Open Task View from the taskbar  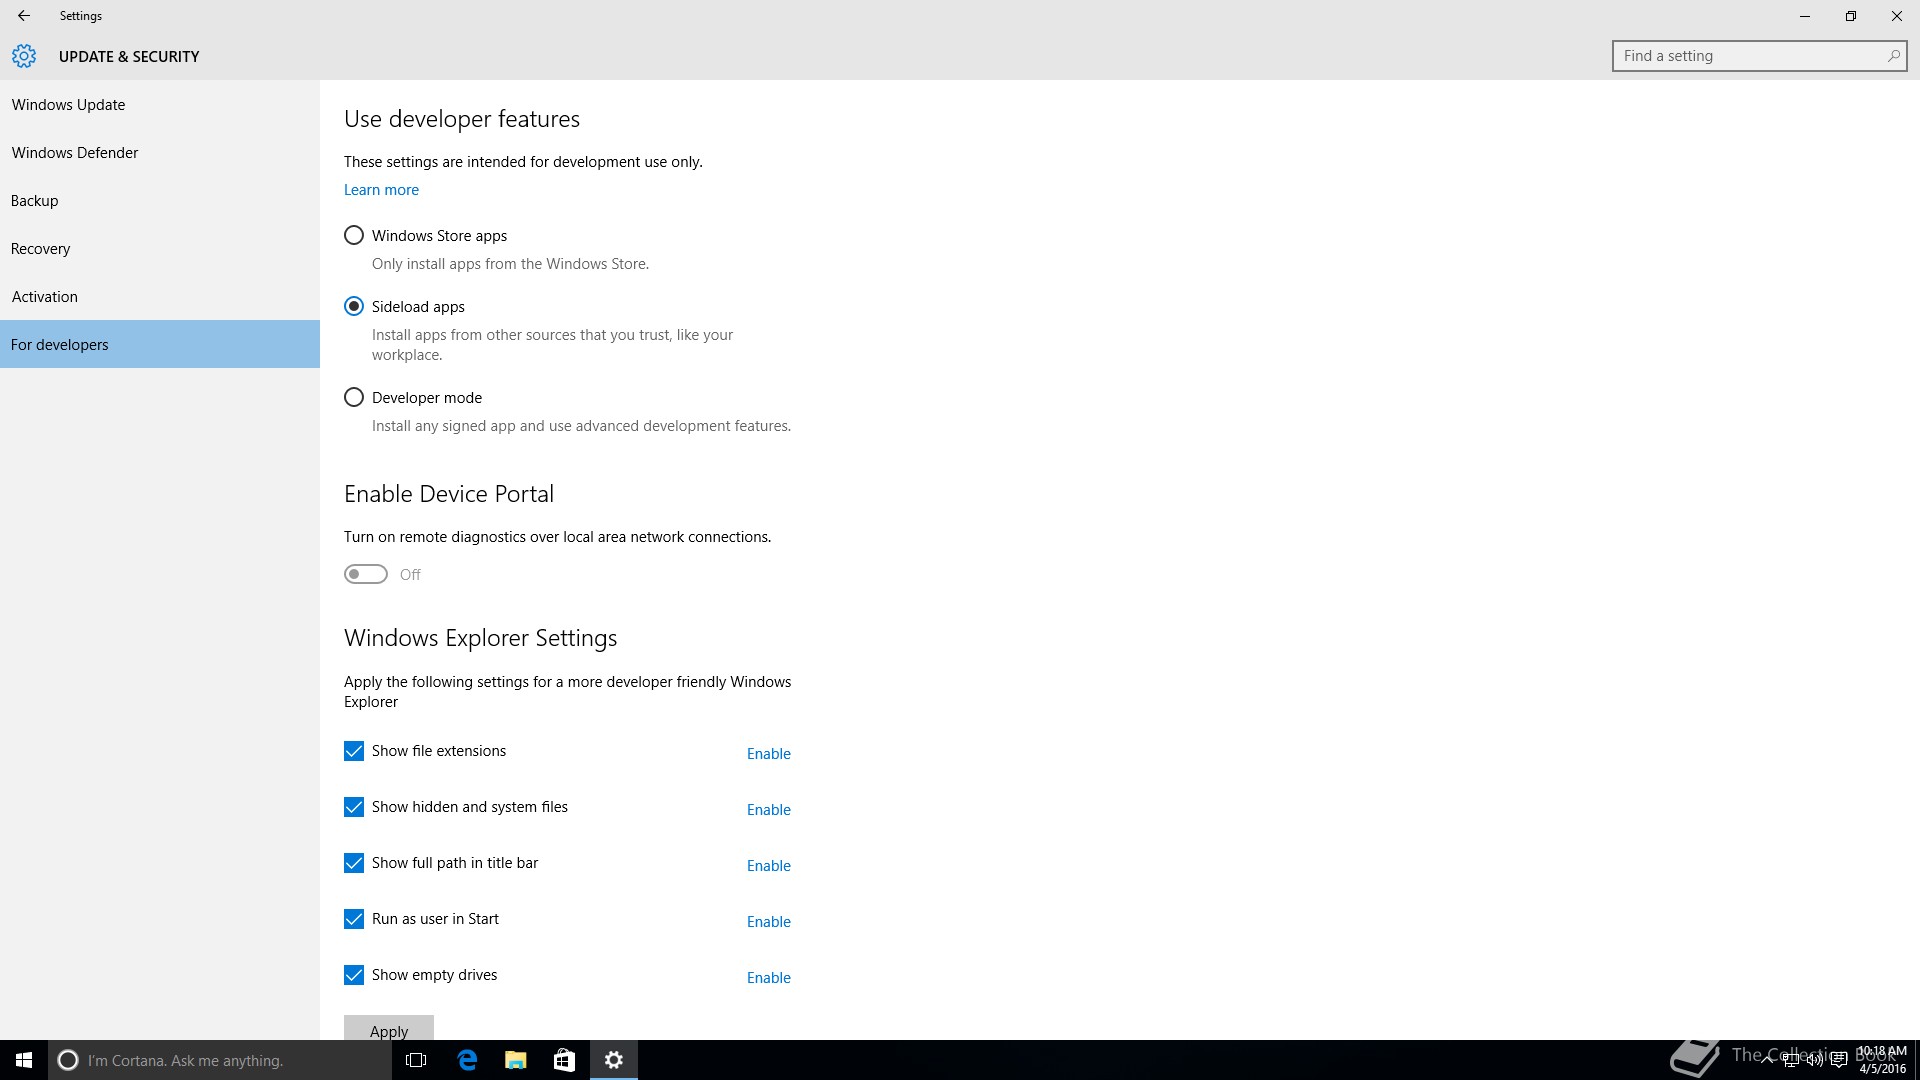416,1060
